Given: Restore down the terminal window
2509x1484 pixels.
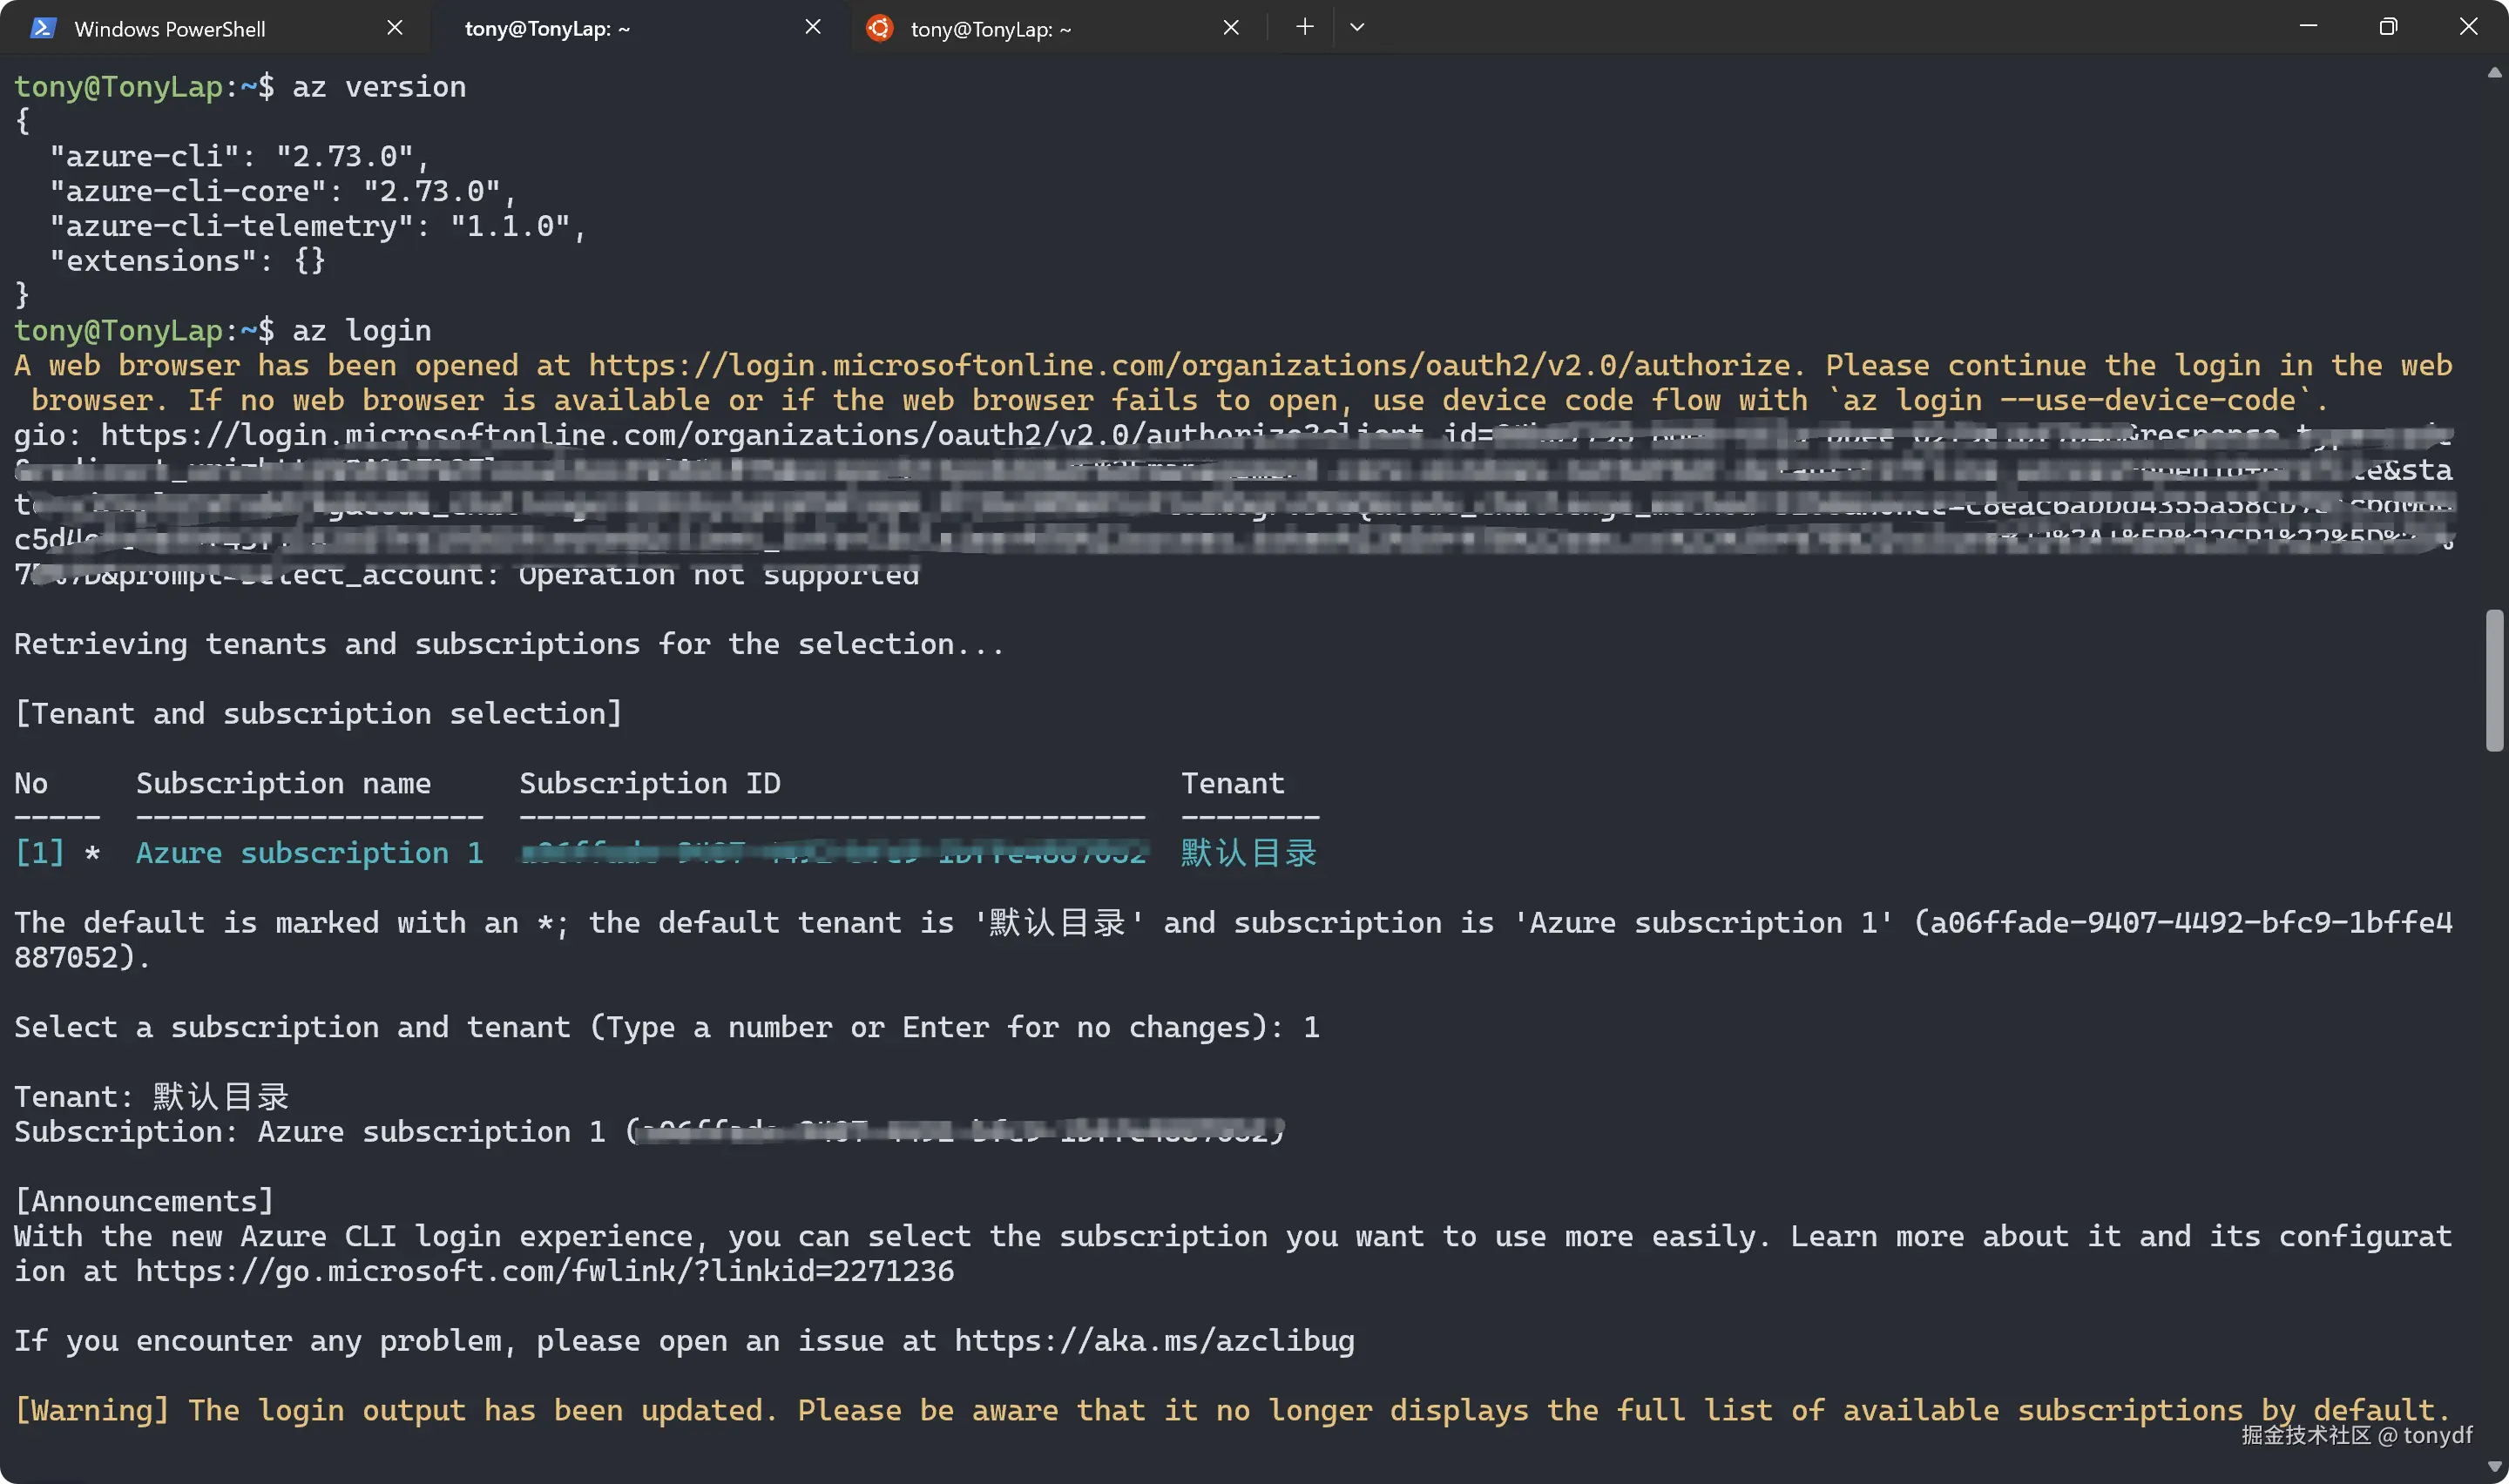Looking at the screenshot, I should [2388, 27].
